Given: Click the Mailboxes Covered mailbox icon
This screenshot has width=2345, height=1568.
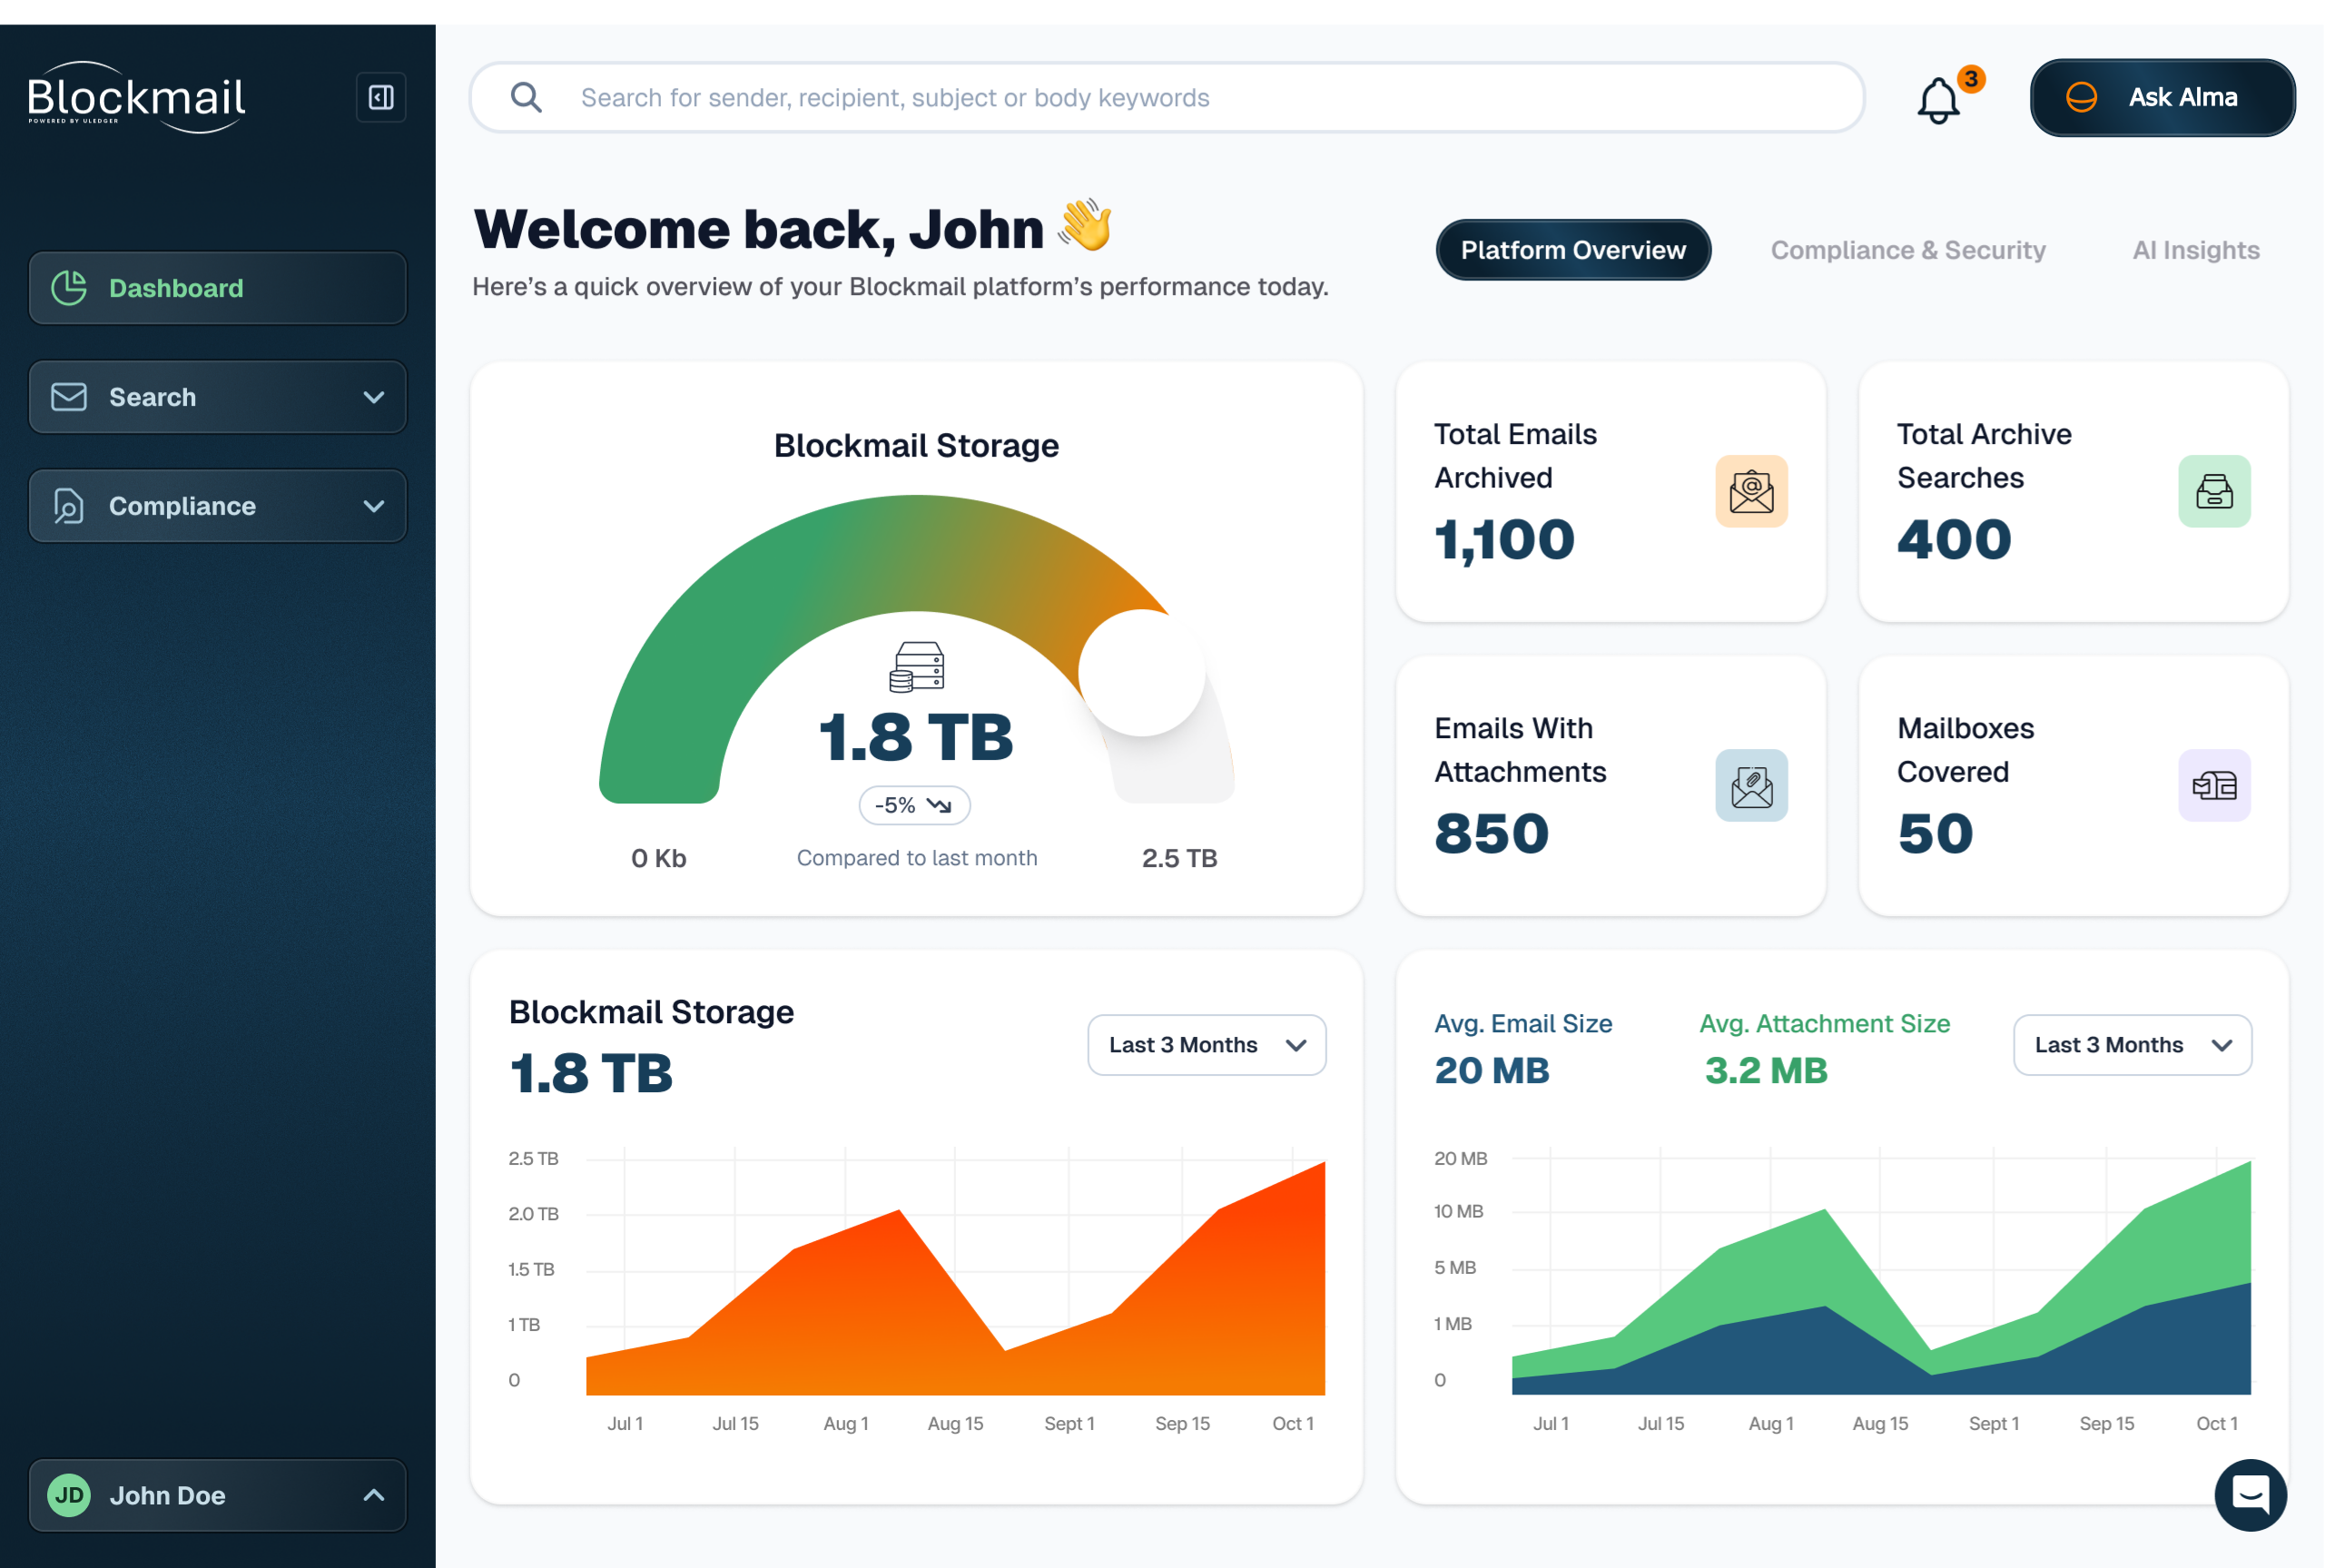Looking at the screenshot, I should pyautogui.click(x=2213, y=785).
